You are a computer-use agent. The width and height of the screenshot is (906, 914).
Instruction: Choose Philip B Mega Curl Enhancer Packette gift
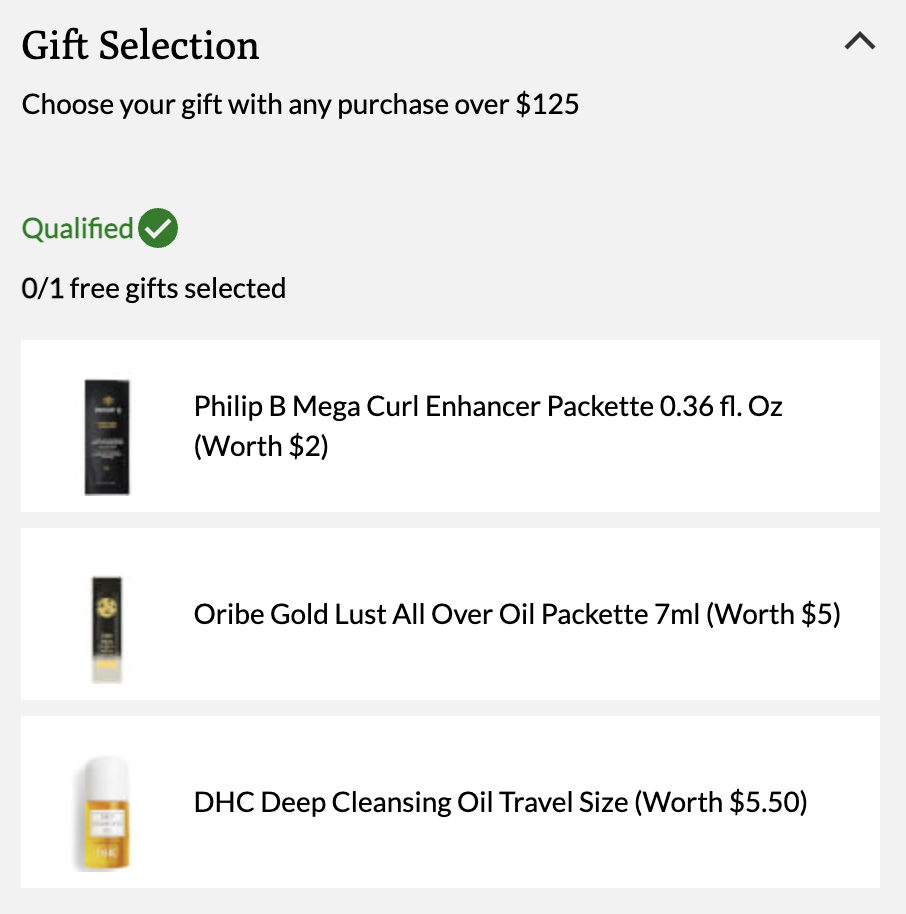[450, 426]
